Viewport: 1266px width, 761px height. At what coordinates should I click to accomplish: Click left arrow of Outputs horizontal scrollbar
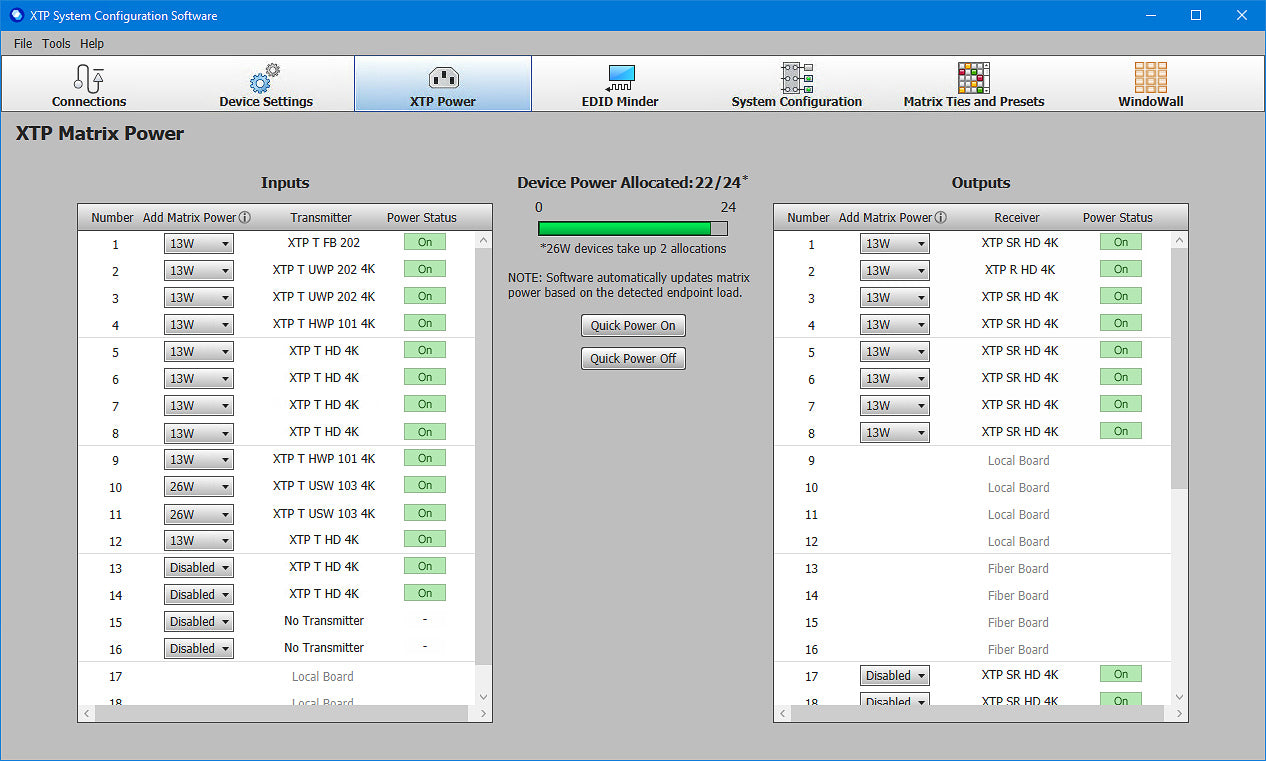pyautogui.click(x=782, y=714)
